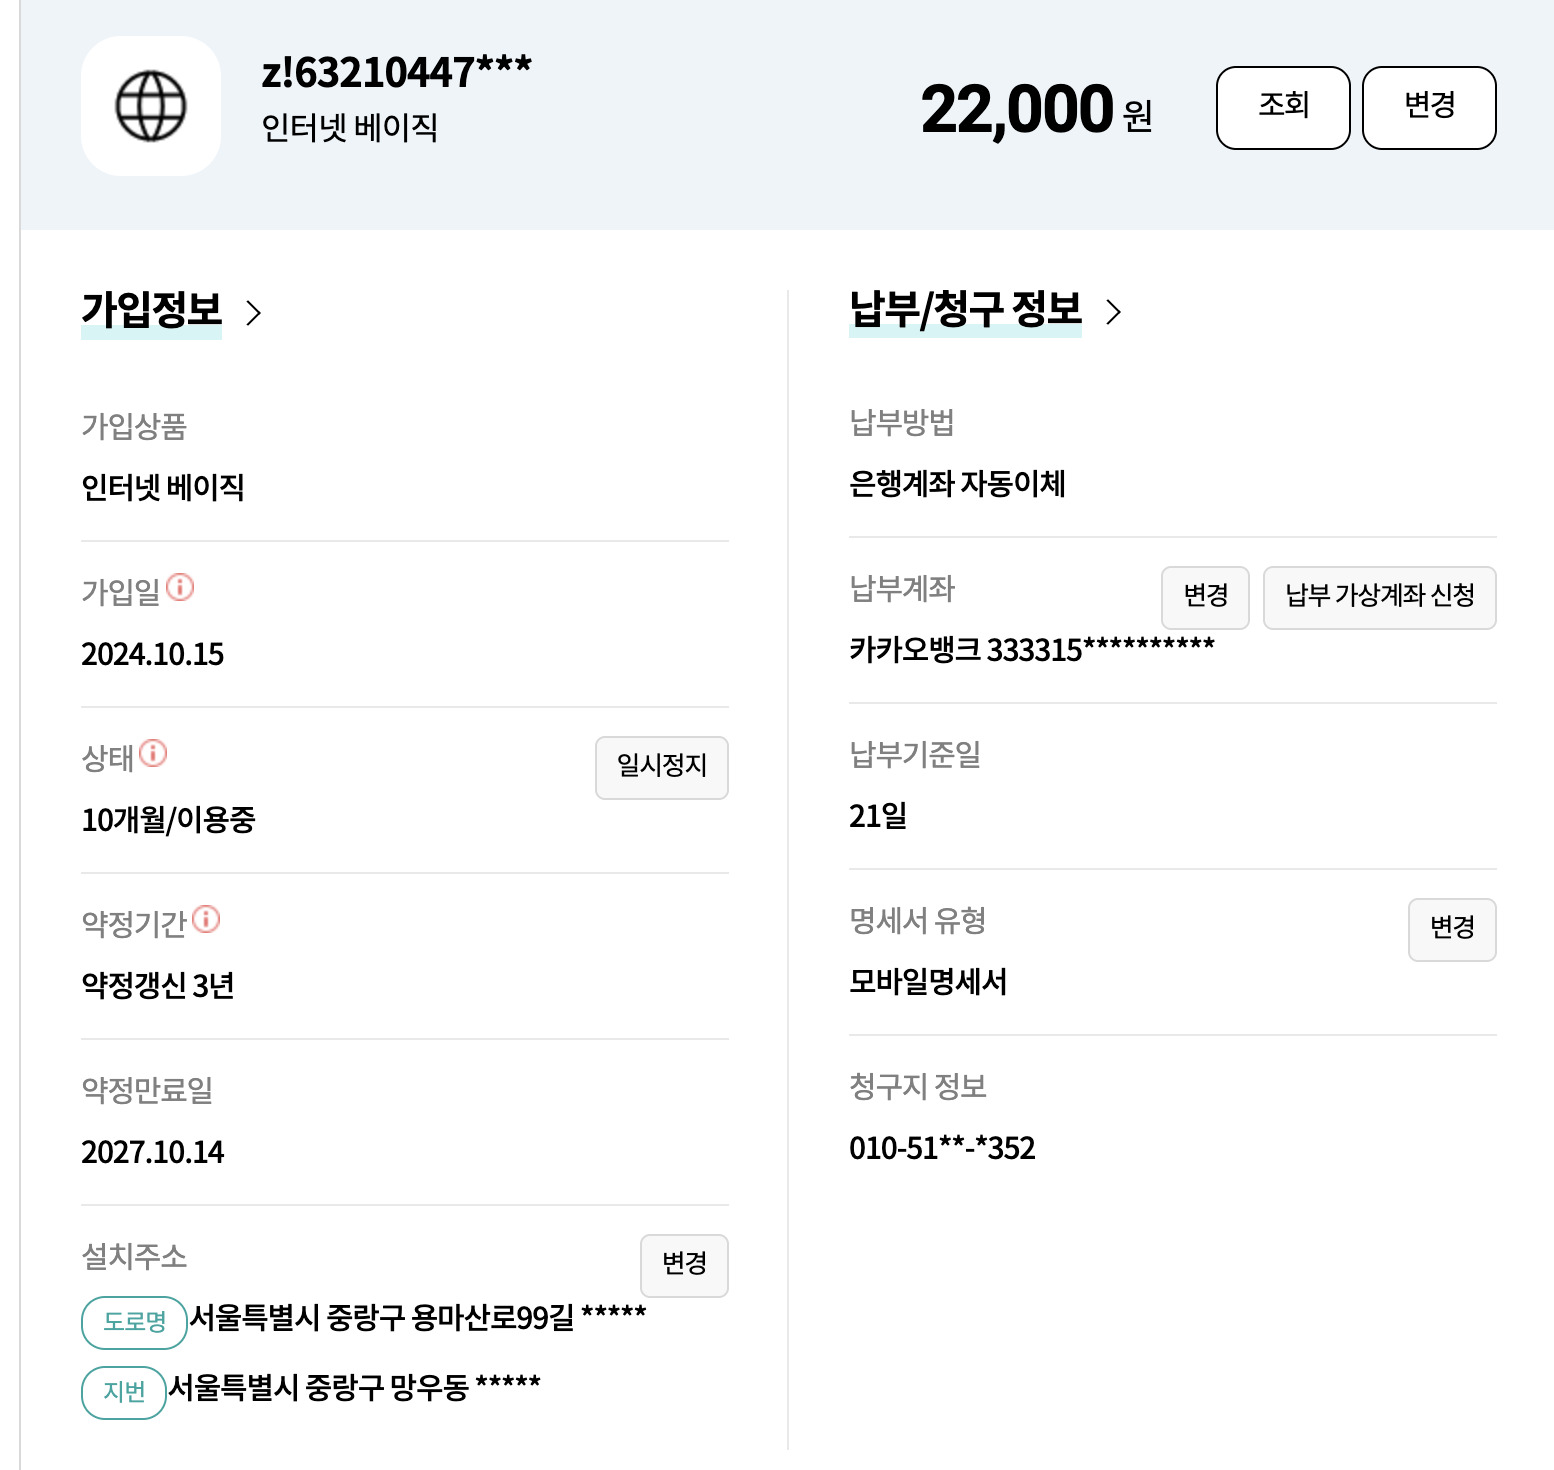Change the 납부계좌 payment account
The image size is (1554, 1470).
click(1205, 598)
